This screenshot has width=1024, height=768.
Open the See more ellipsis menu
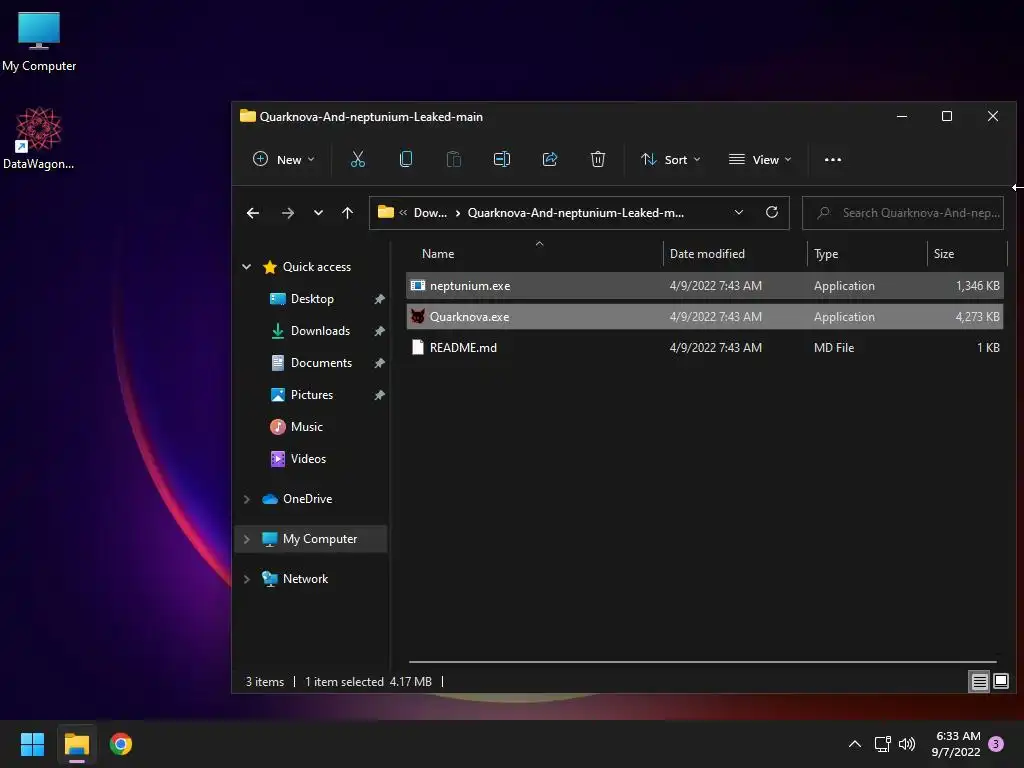point(833,159)
